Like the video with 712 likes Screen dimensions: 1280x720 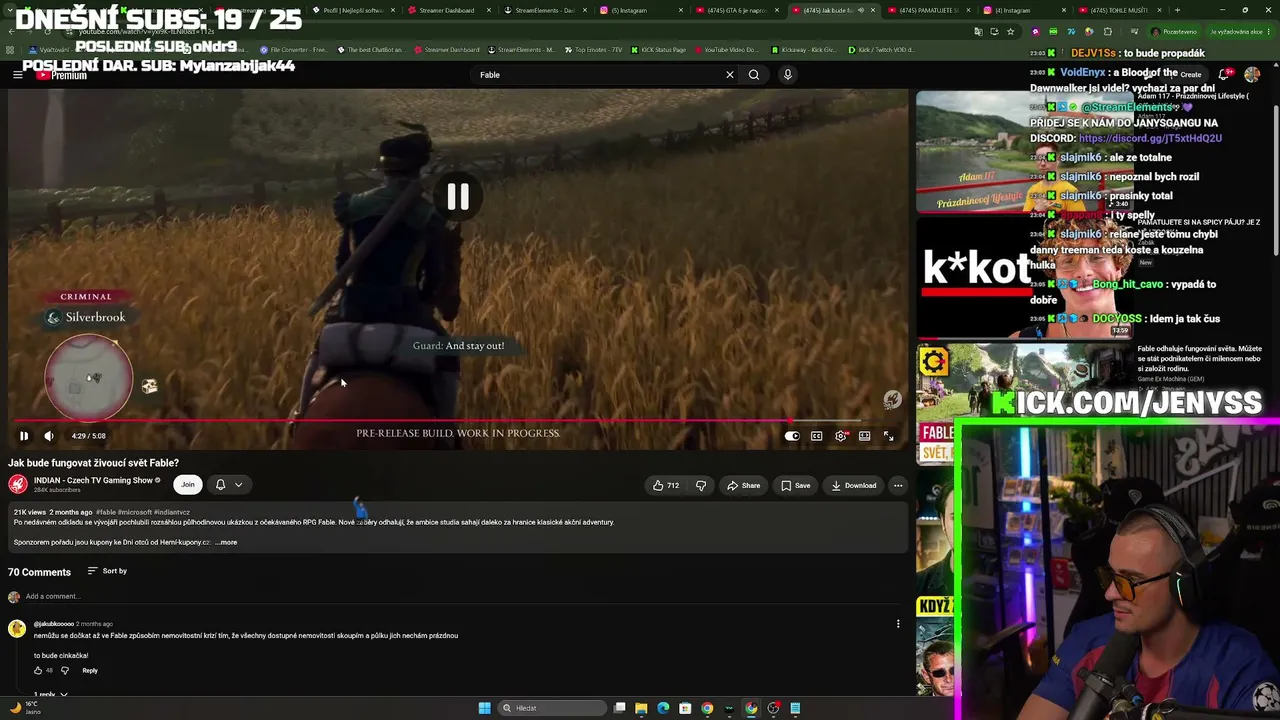[666, 486]
